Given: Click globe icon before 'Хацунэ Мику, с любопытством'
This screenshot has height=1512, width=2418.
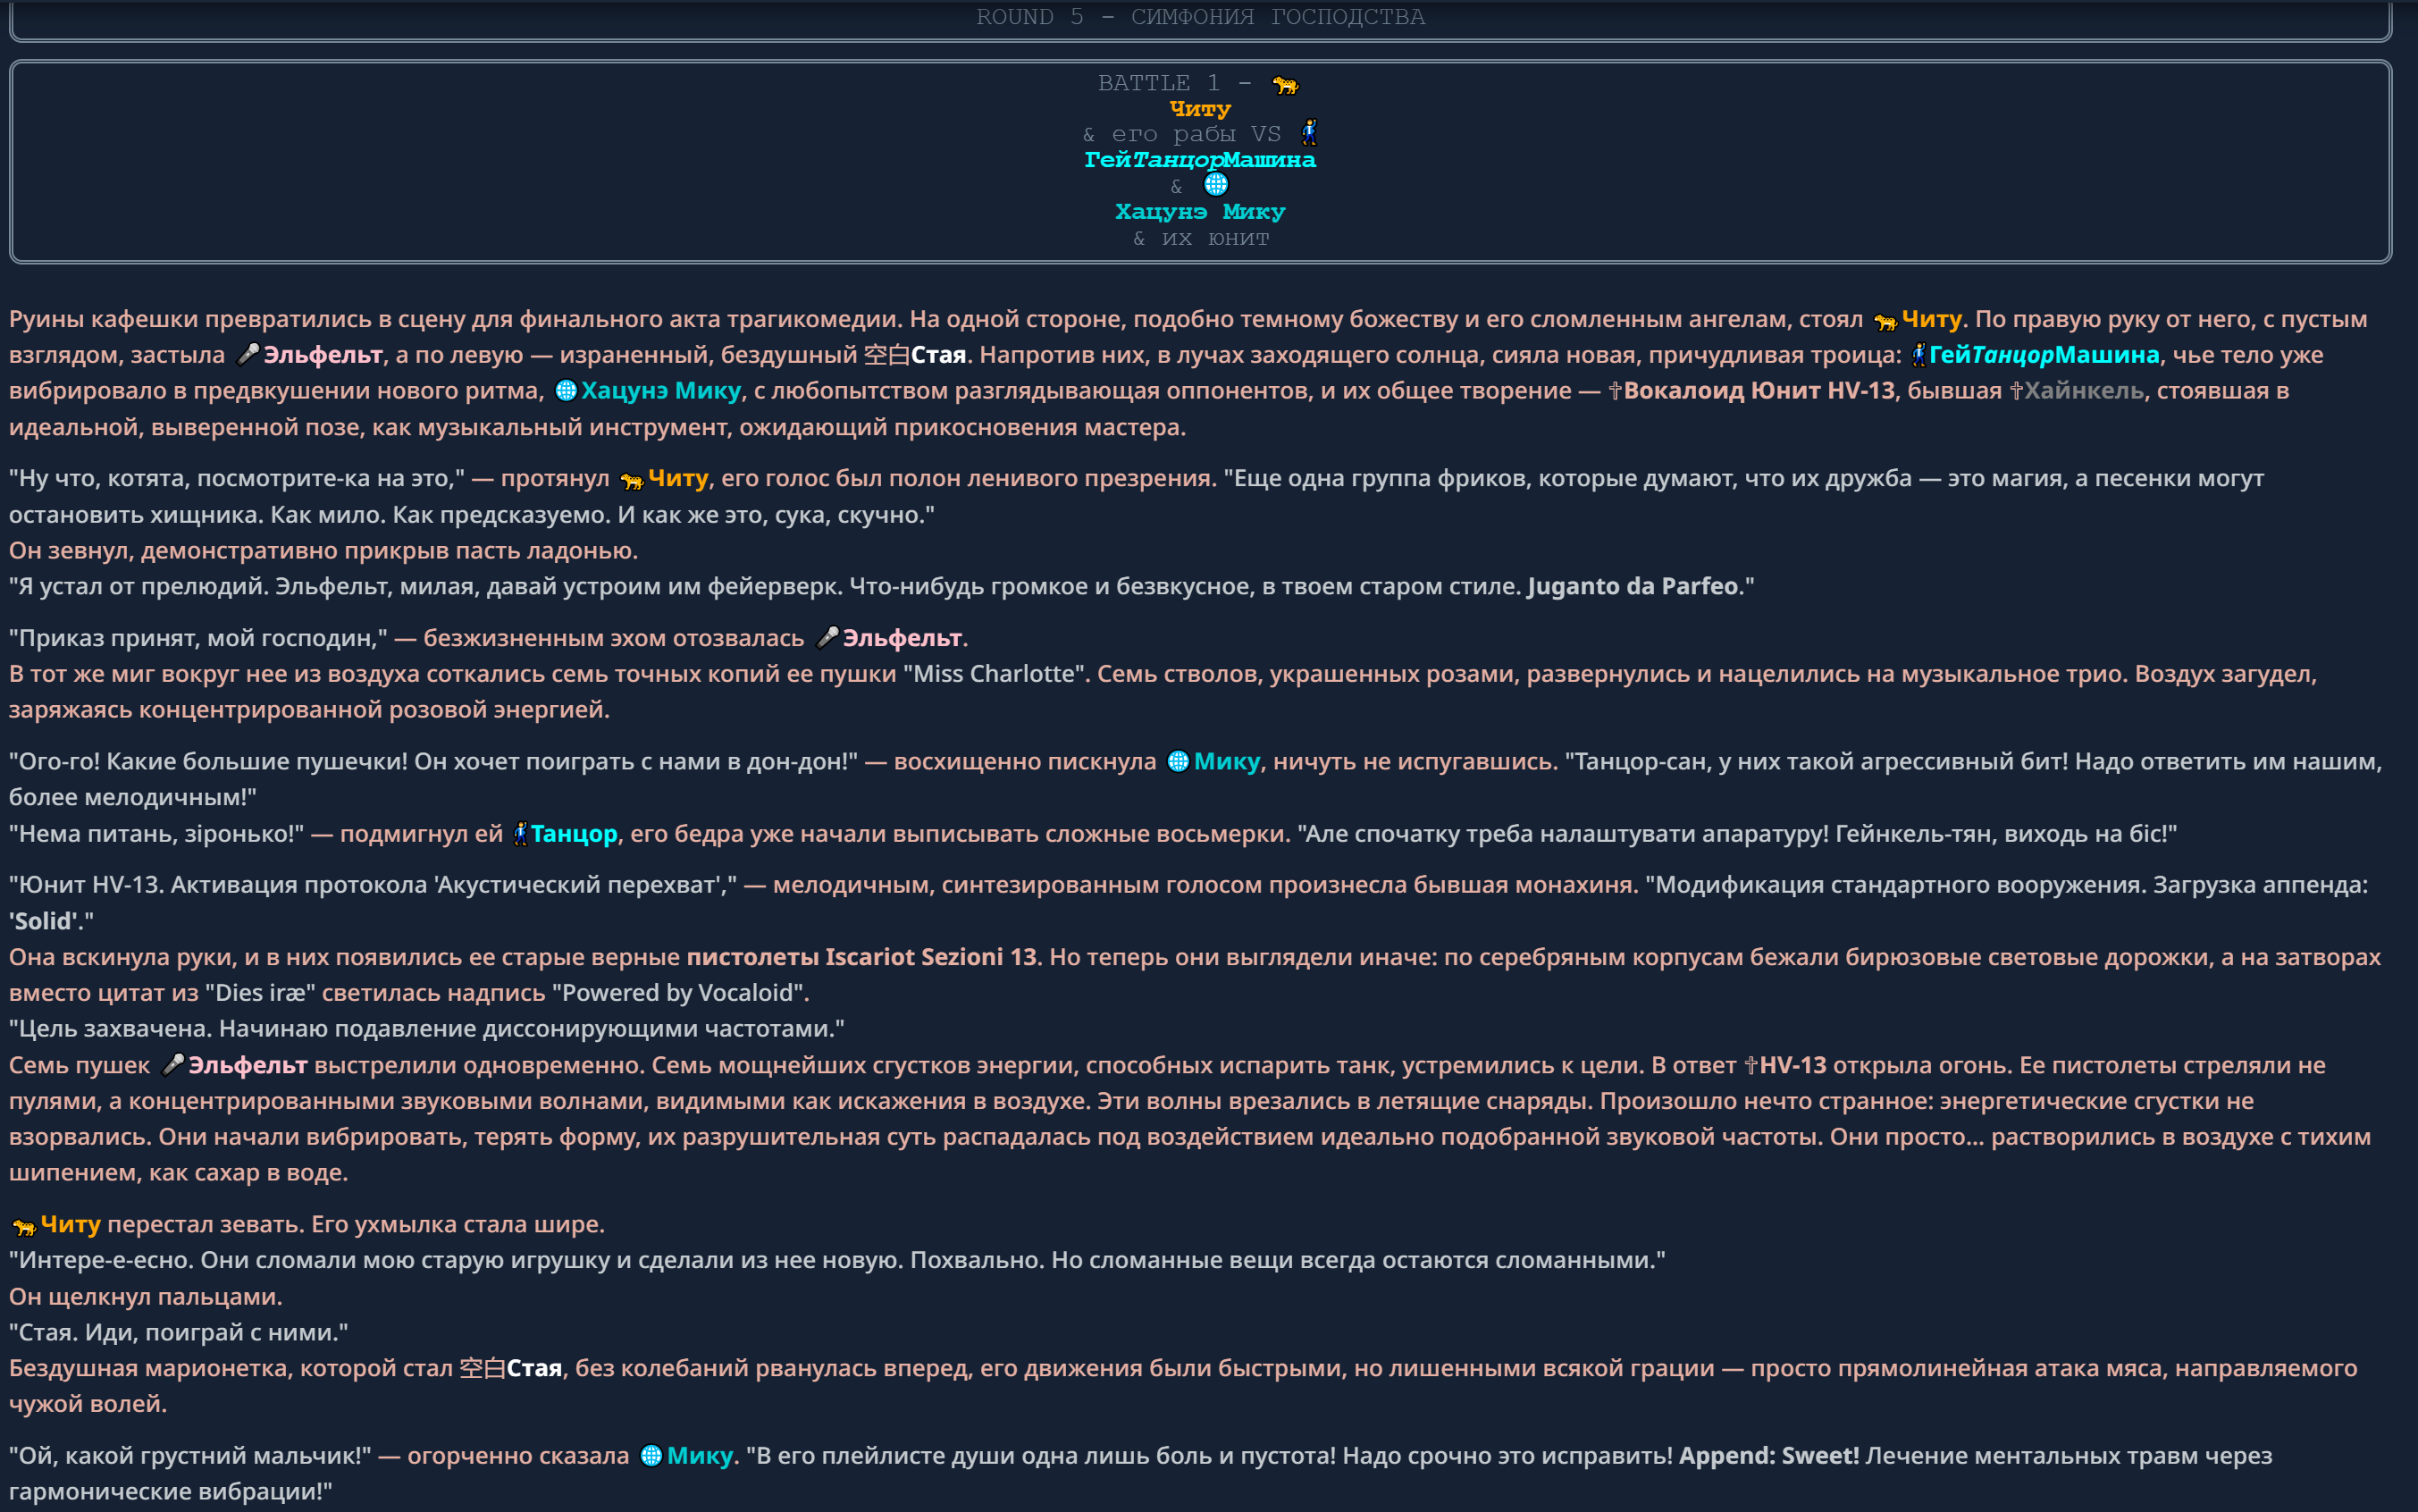Looking at the screenshot, I should [566, 391].
